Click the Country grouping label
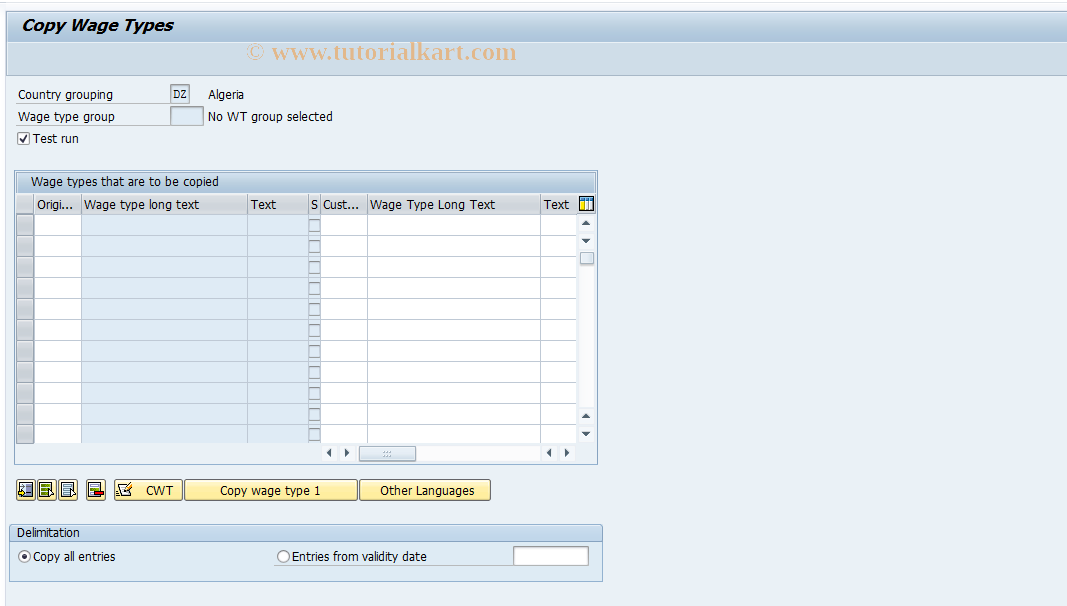Image resolution: width=1067 pixels, height=606 pixels. pyautogui.click(x=65, y=95)
